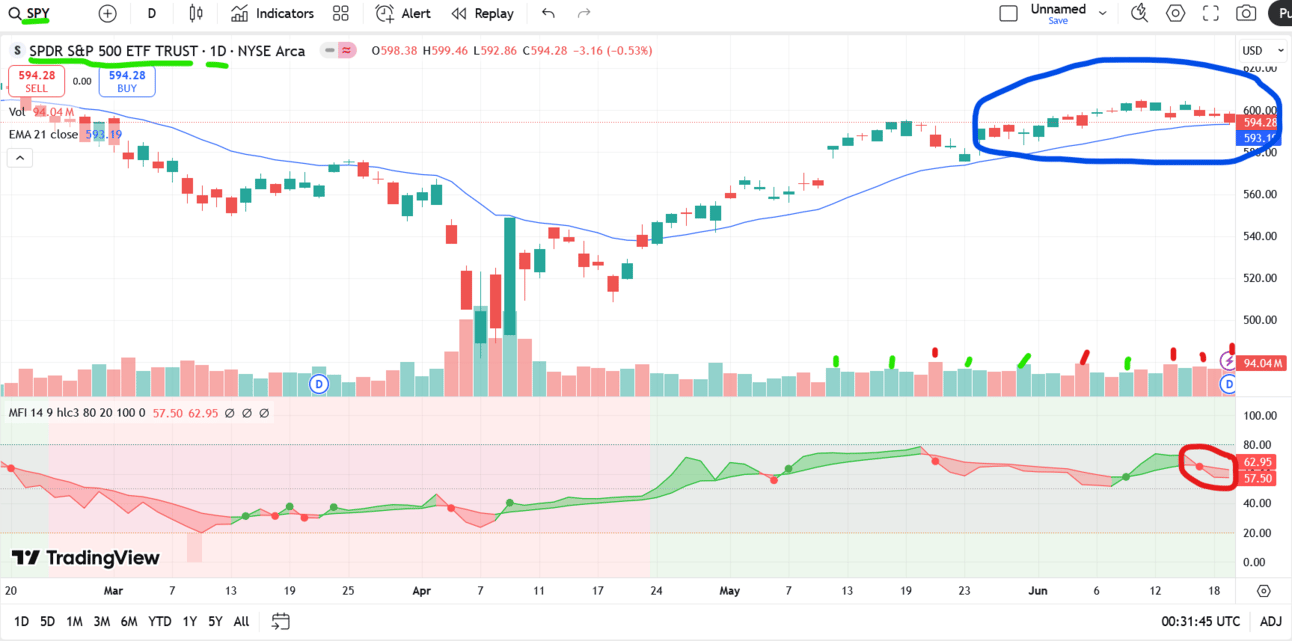Toggle the market status pill indicator
Viewport: 1292px width, 641px height.
329,50
